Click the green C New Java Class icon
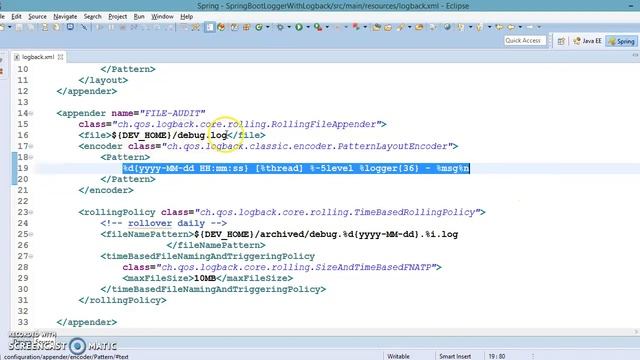 (259, 27)
